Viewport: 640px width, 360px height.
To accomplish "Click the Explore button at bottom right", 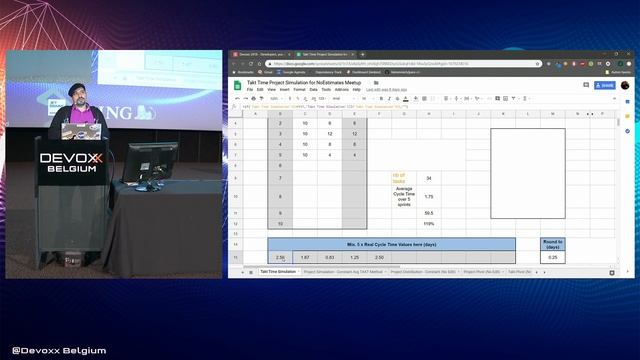I will [612, 273].
